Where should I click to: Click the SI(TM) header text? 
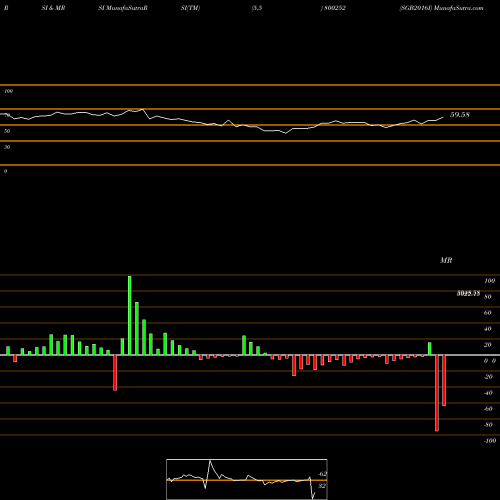point(190,8)
